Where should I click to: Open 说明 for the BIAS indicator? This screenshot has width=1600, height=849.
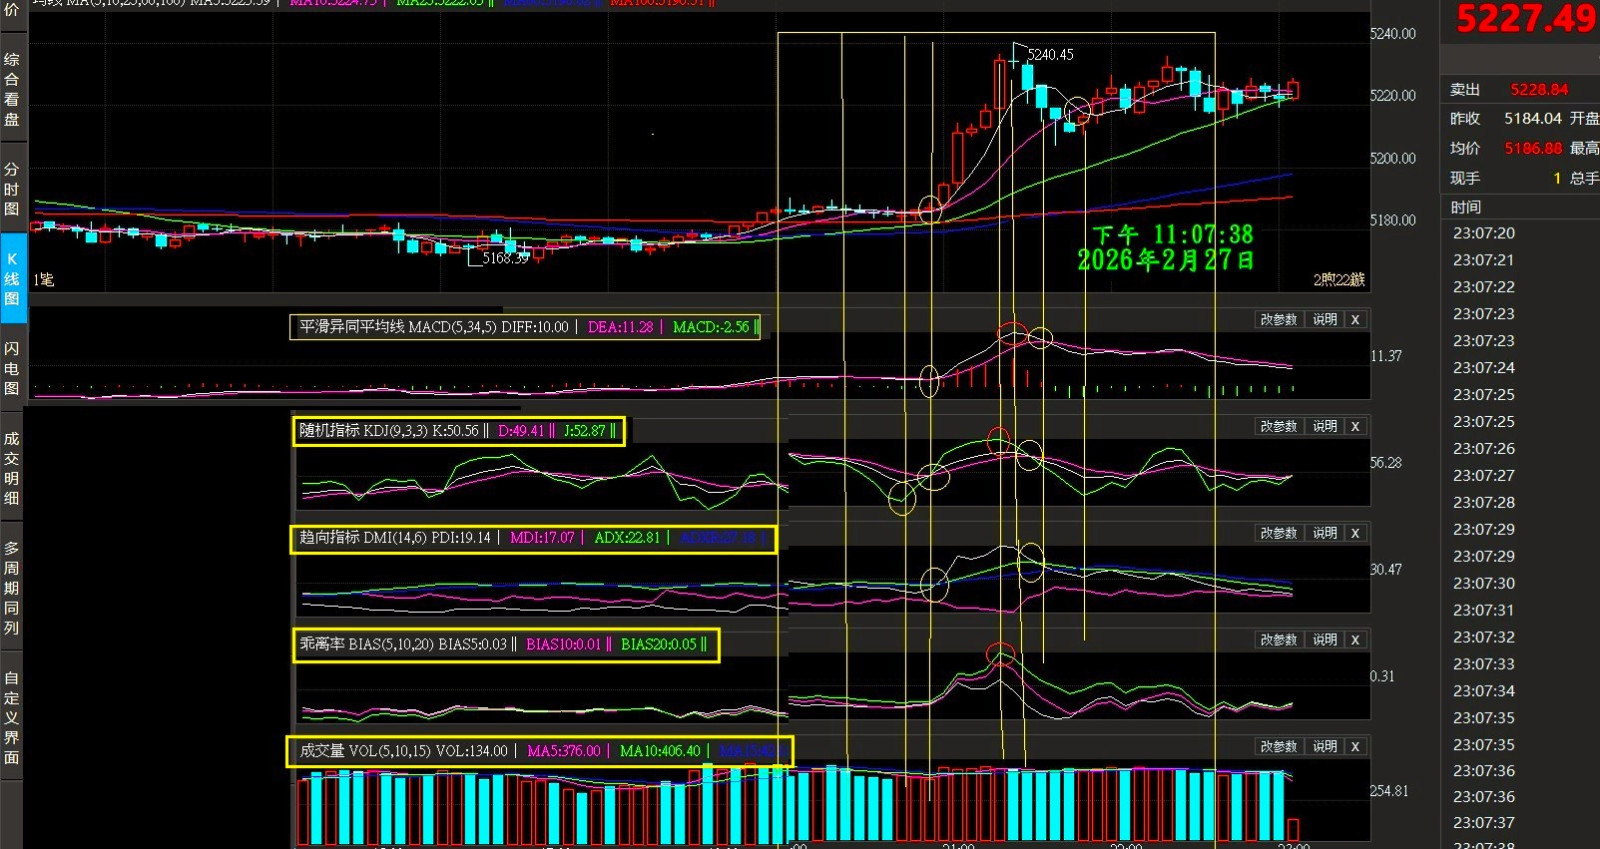pyautogui.click(x=1325, y=640)
